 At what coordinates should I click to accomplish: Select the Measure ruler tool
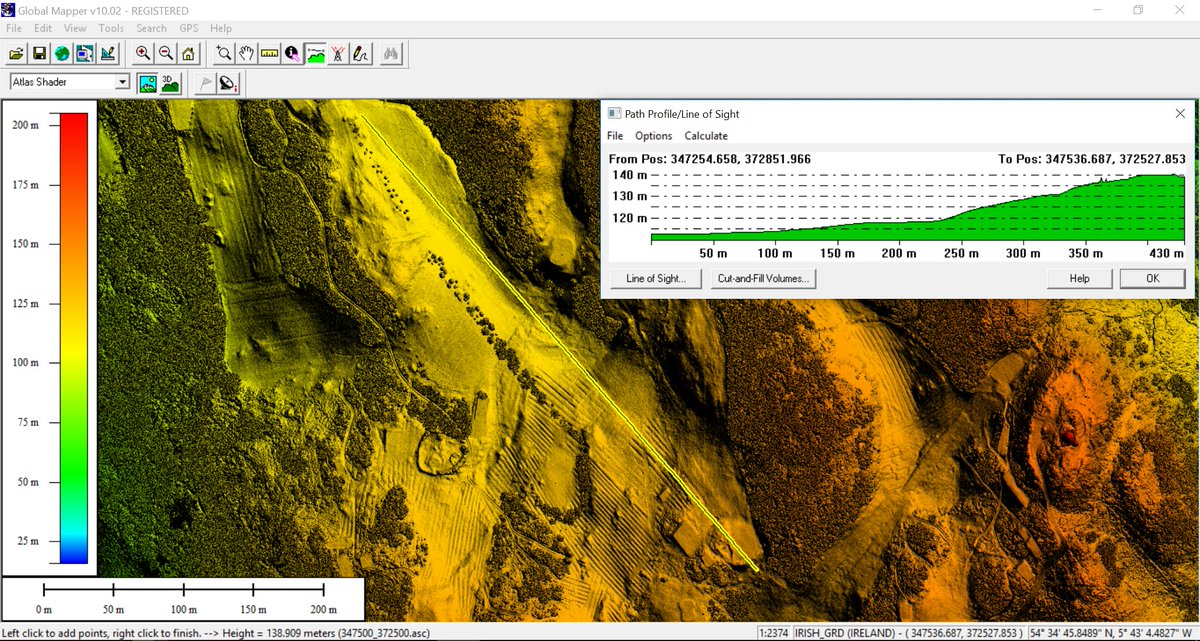pos(270,53)
